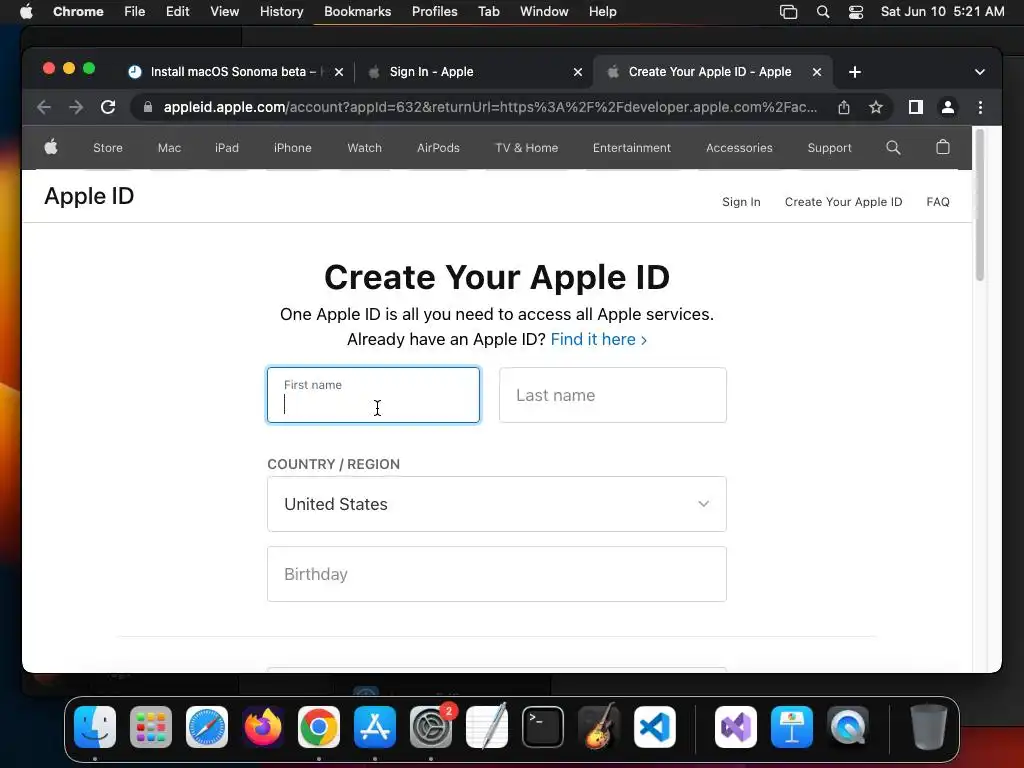Open the Window menu
Screen dimensions: 1024x768
click(x=544, y=12)
